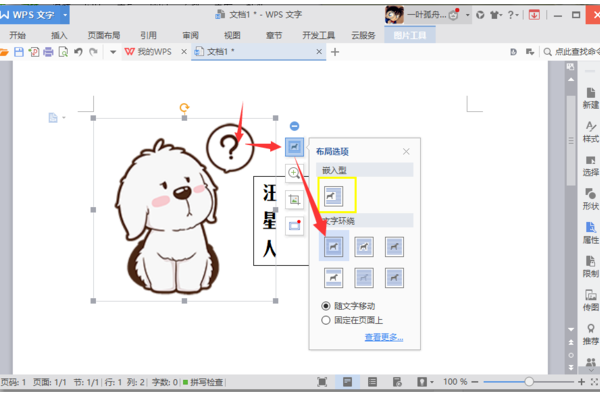
Task: Select the third text wrapping option in first row
Action: (x=394, y=247)
